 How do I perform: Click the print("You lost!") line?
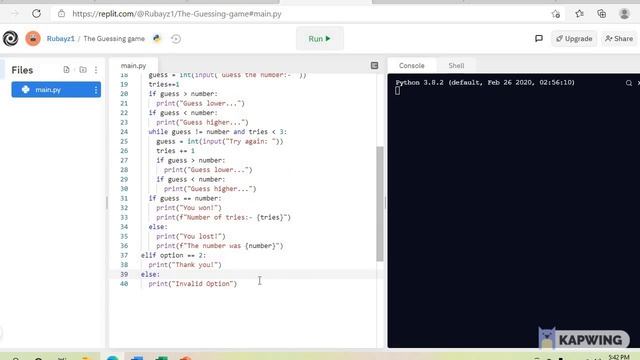click(x=191, y=236)
